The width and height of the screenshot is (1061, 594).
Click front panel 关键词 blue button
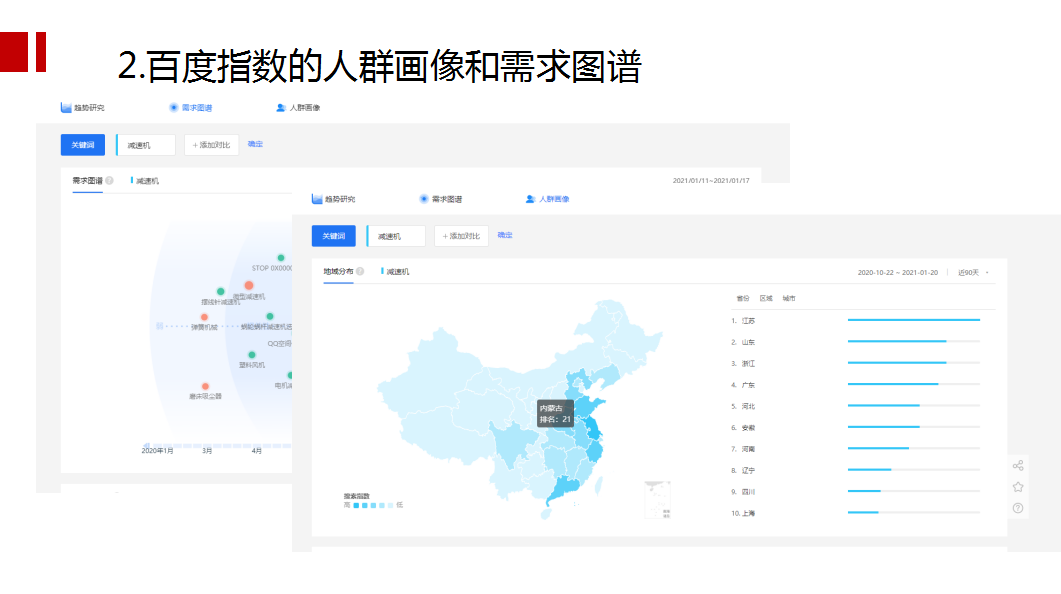tap(334, 236)
